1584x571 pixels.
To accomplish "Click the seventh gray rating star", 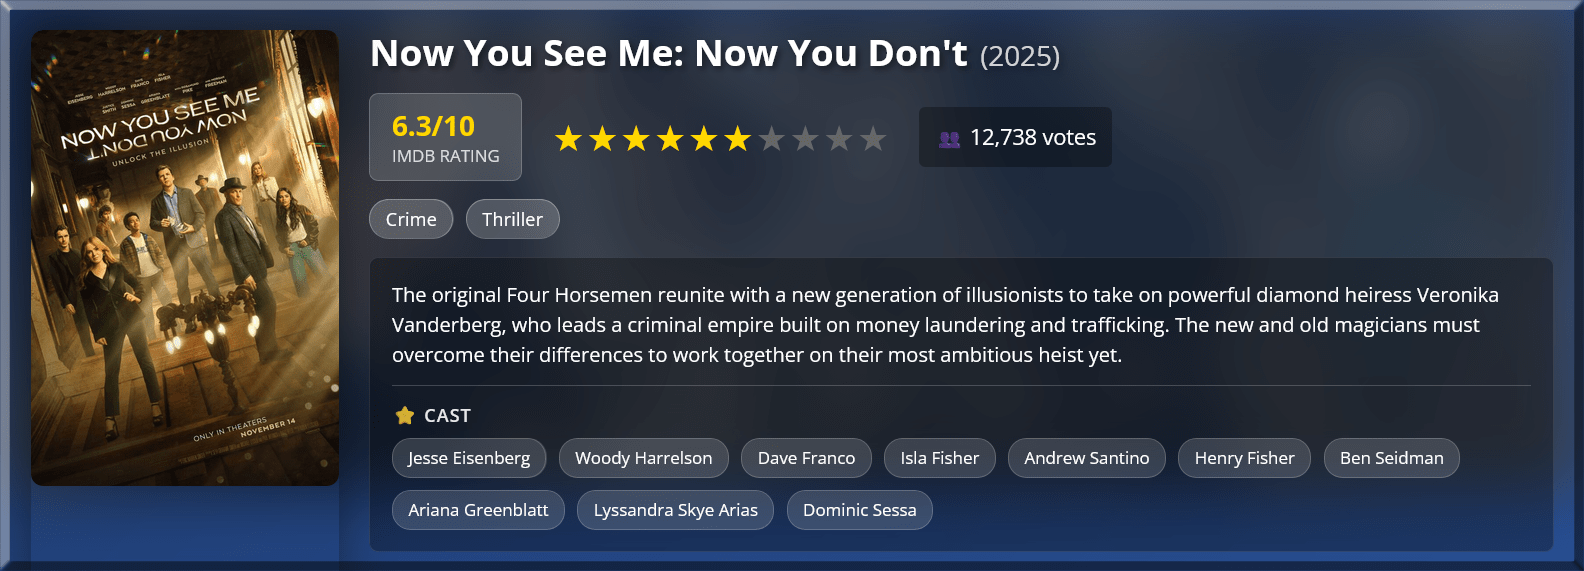I will pyautogui.click(x=771, y=139).
